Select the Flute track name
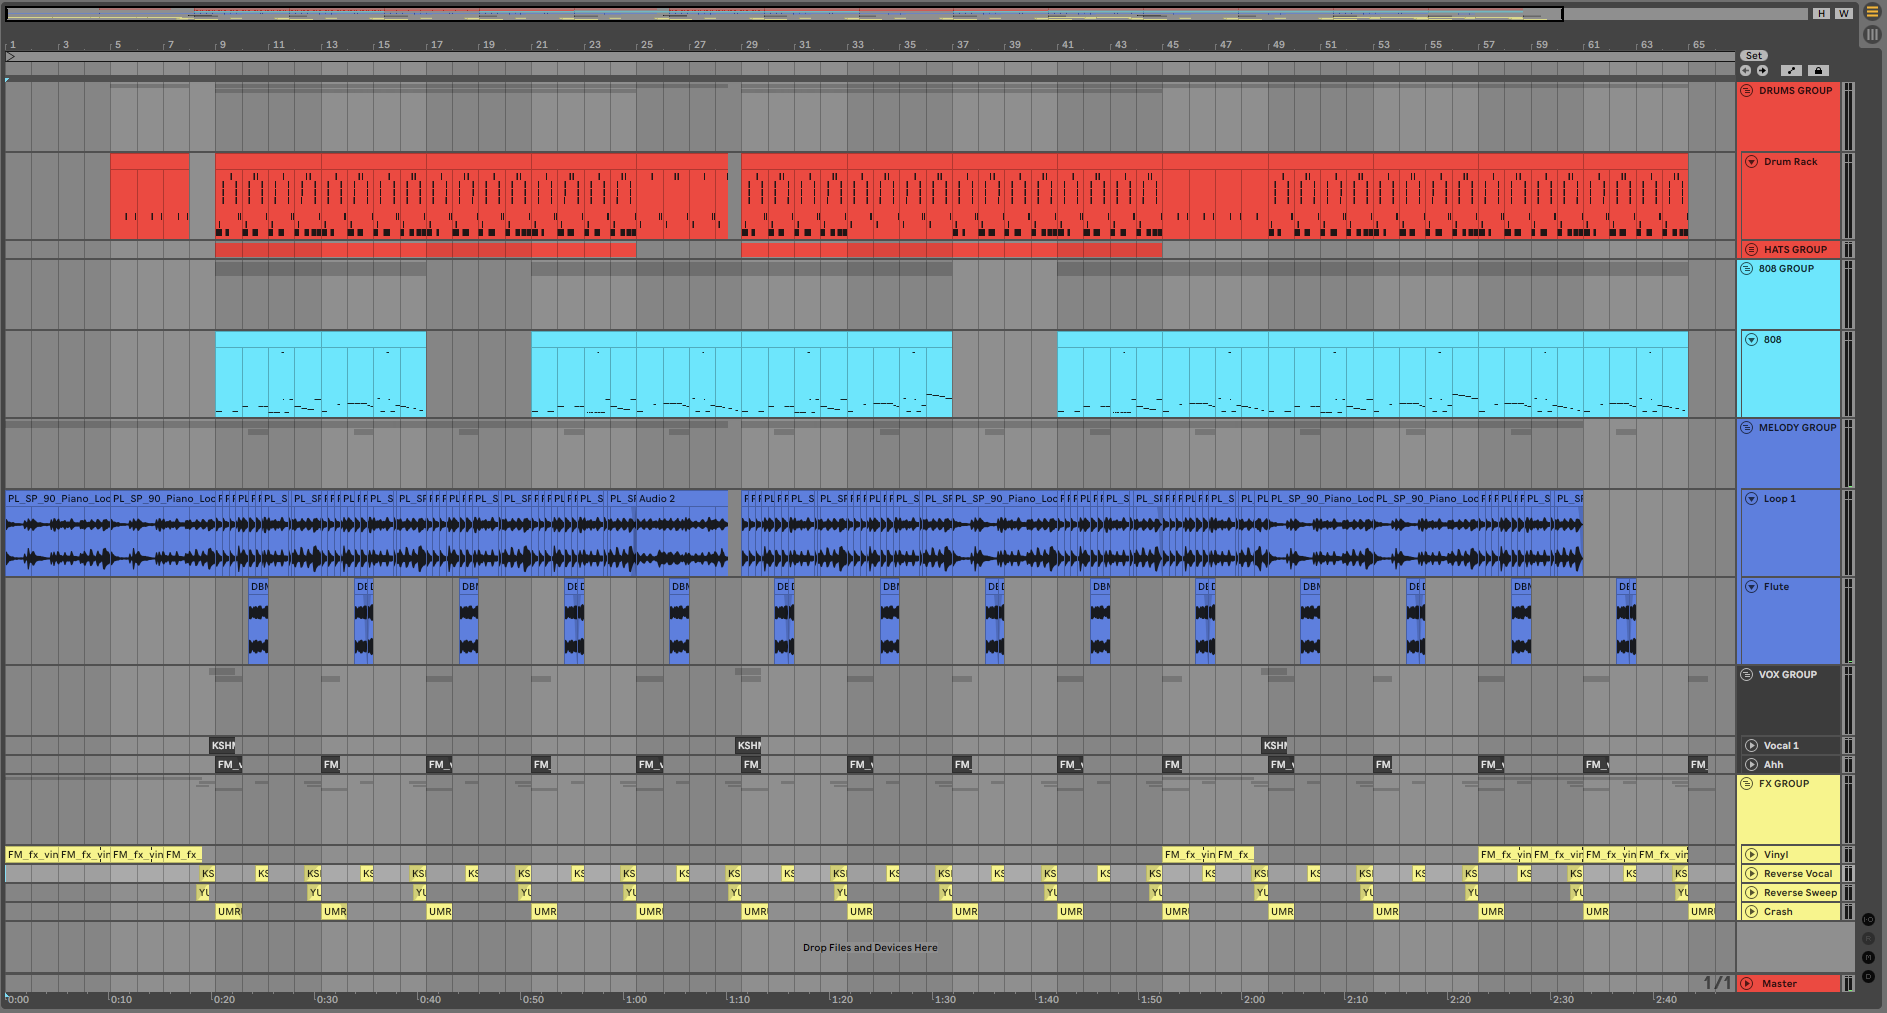Image resolution: width=1887 pixels, height=1013 pixels. click(1776, 586)
